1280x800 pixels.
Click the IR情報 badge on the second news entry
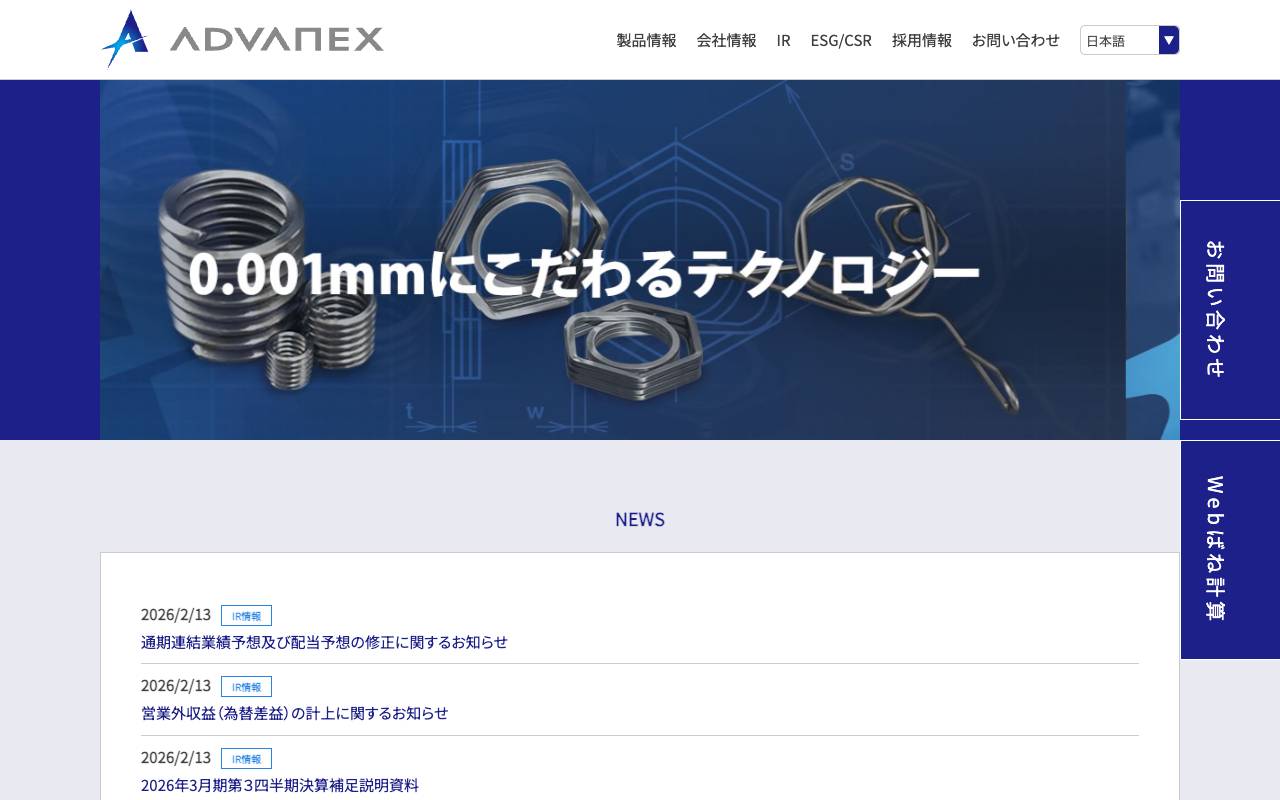click(x=247, y=687)
